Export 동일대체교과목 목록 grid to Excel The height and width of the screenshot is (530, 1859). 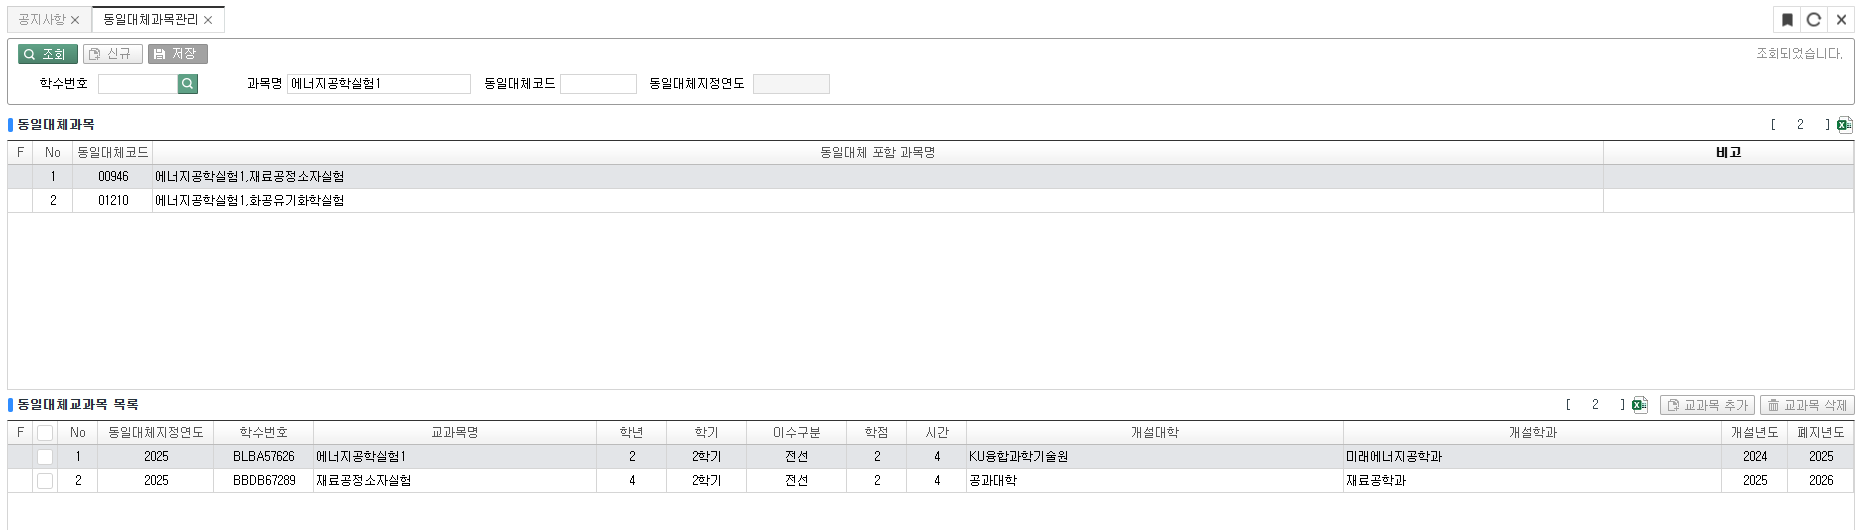point(1639,405)
